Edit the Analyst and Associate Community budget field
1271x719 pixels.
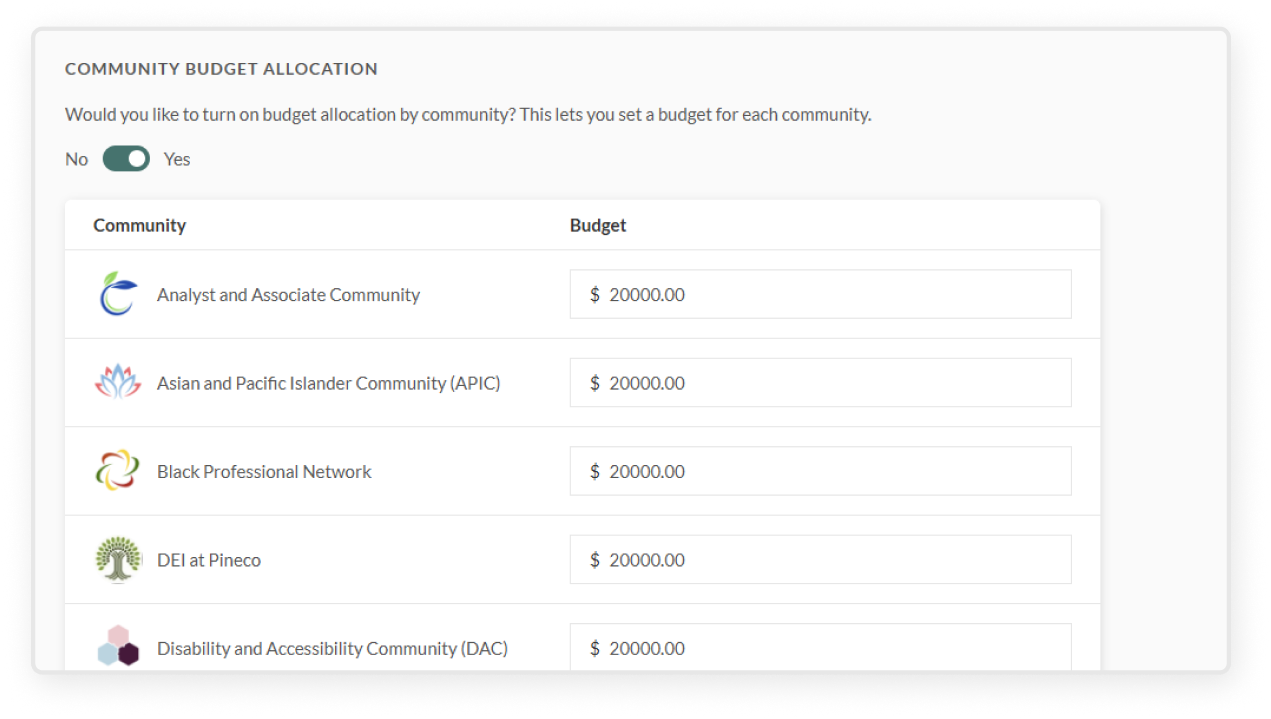pos(820,294)
